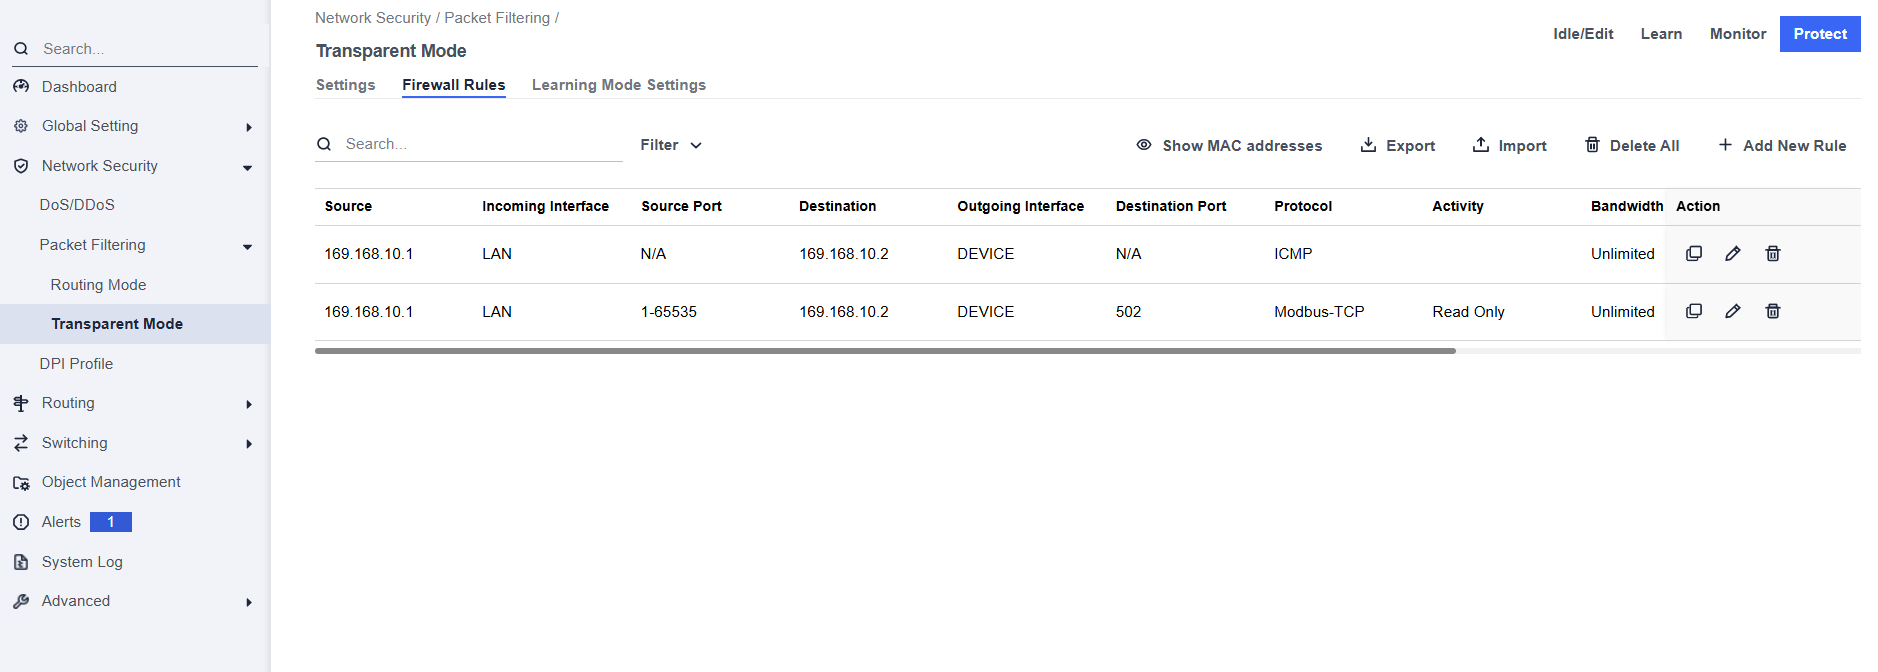Screen dimensions: 1878x672
Task: Delete the Modbus-TCP rule trash icon
Action: pyautogui.click(x=1773, y=311)
